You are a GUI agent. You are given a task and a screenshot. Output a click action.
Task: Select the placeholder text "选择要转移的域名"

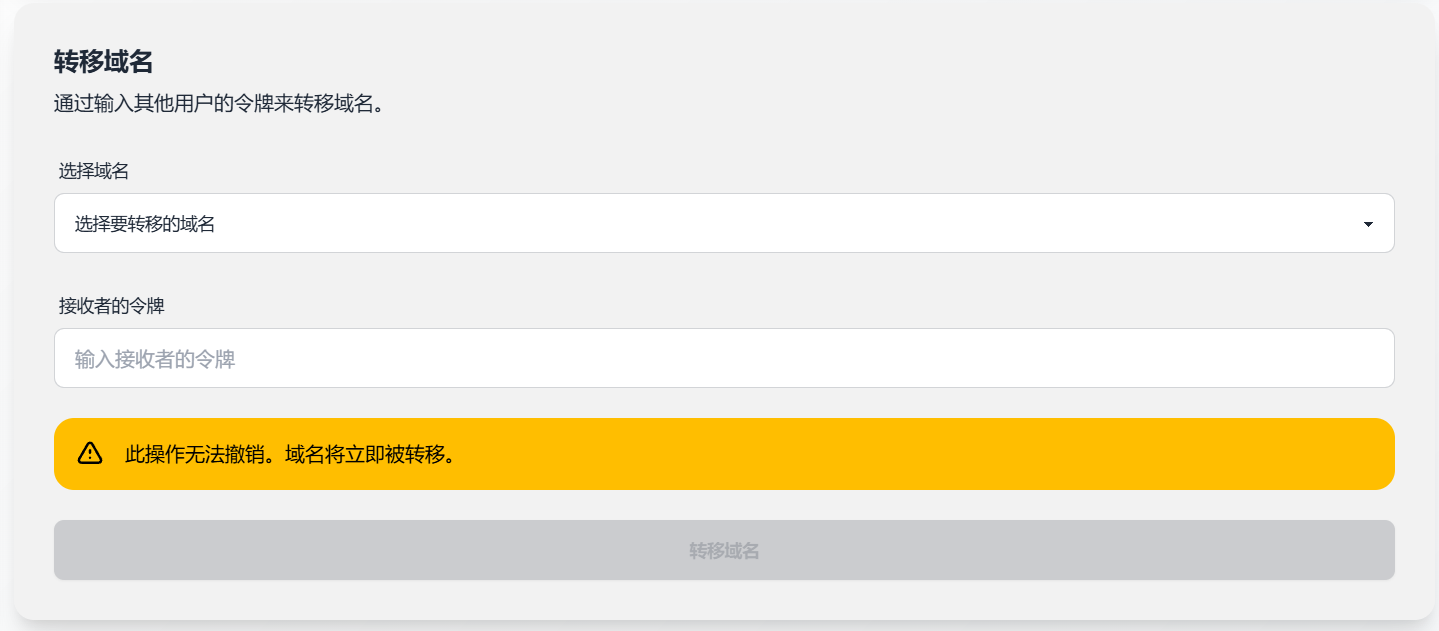pyautogui.click(x=145, y=224)
